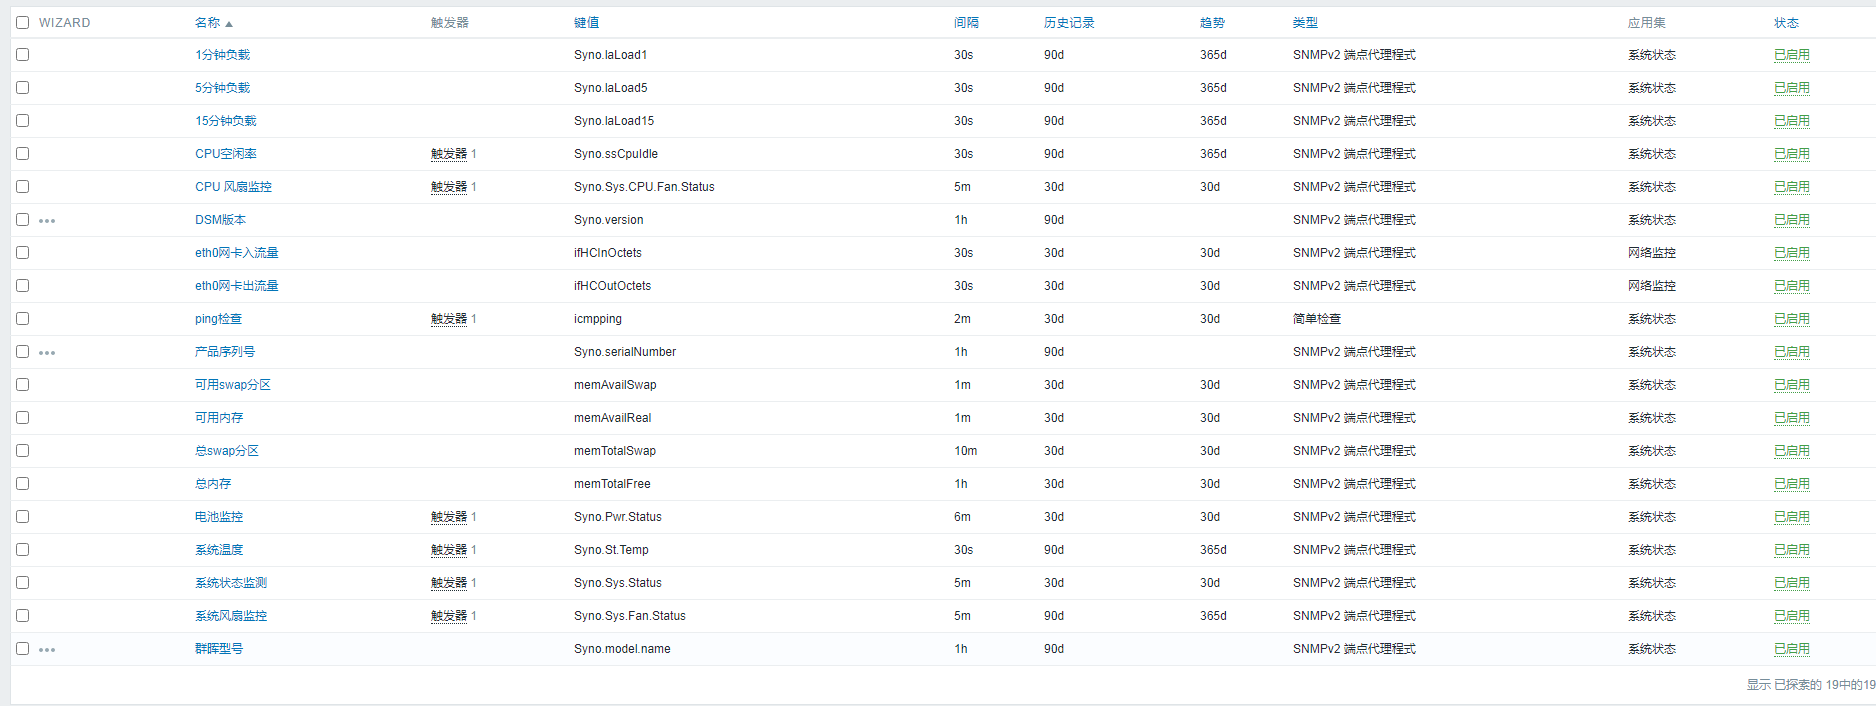Open the 系统温度 item
Screen dimensions: 1876x706
point(218,550)
